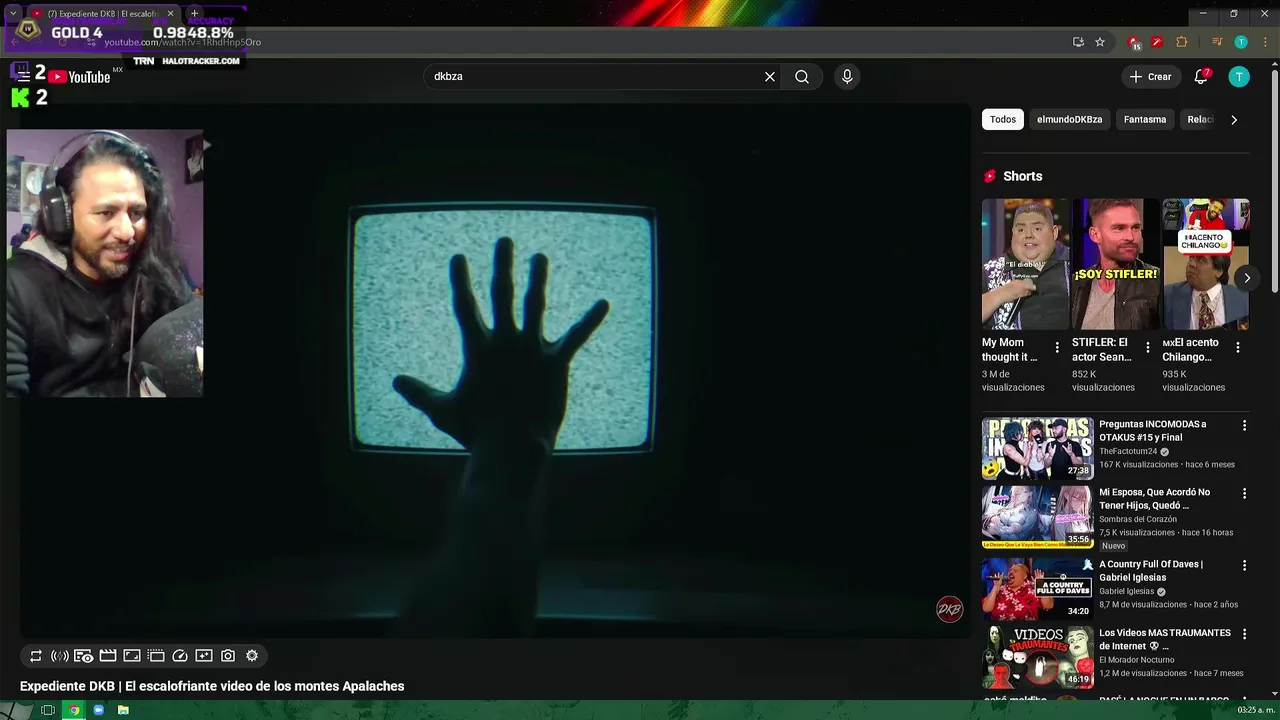Open 'A Country Full Of Daves' video title

(1151, 570)
